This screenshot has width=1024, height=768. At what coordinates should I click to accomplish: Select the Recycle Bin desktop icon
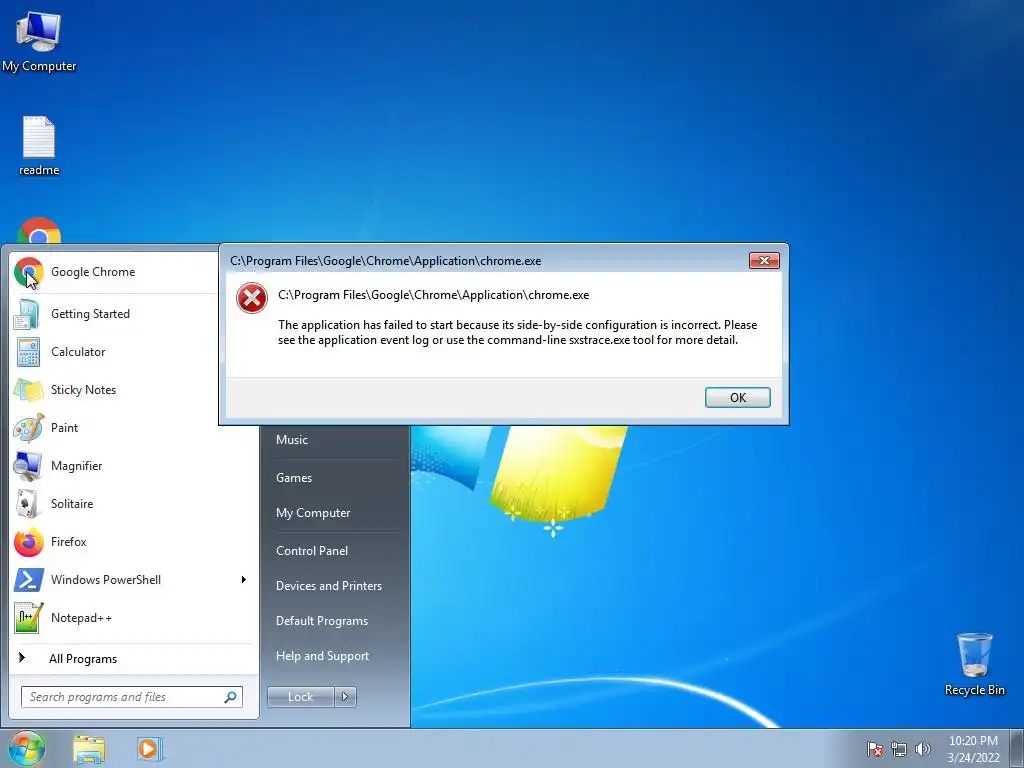pyautogui.click(x=974, y=664)
